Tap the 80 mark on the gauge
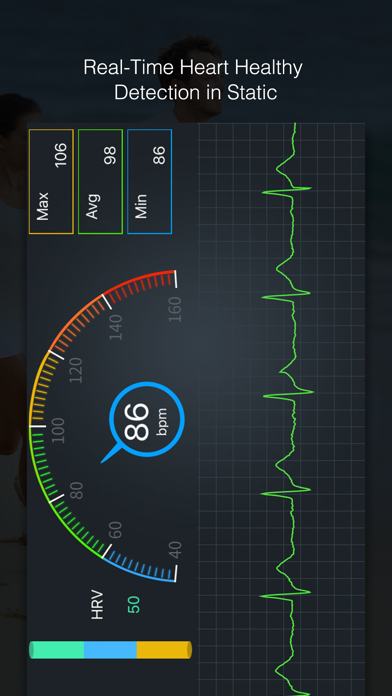The image size is (392, 696). (77, 490)
